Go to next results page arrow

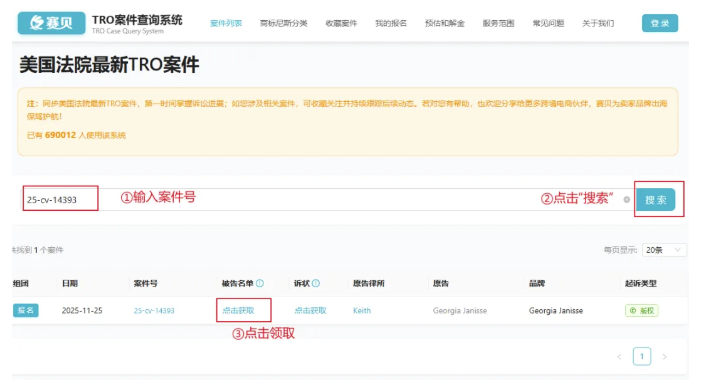[664, 357]
